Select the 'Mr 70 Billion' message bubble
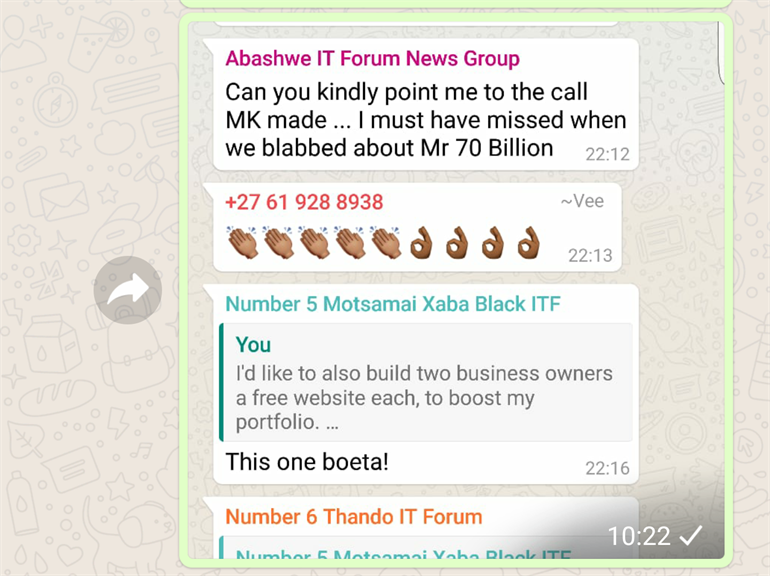Image resolution: width=770 pixels, height=576 pixels. pyautogui.click(x=426, y=105)
